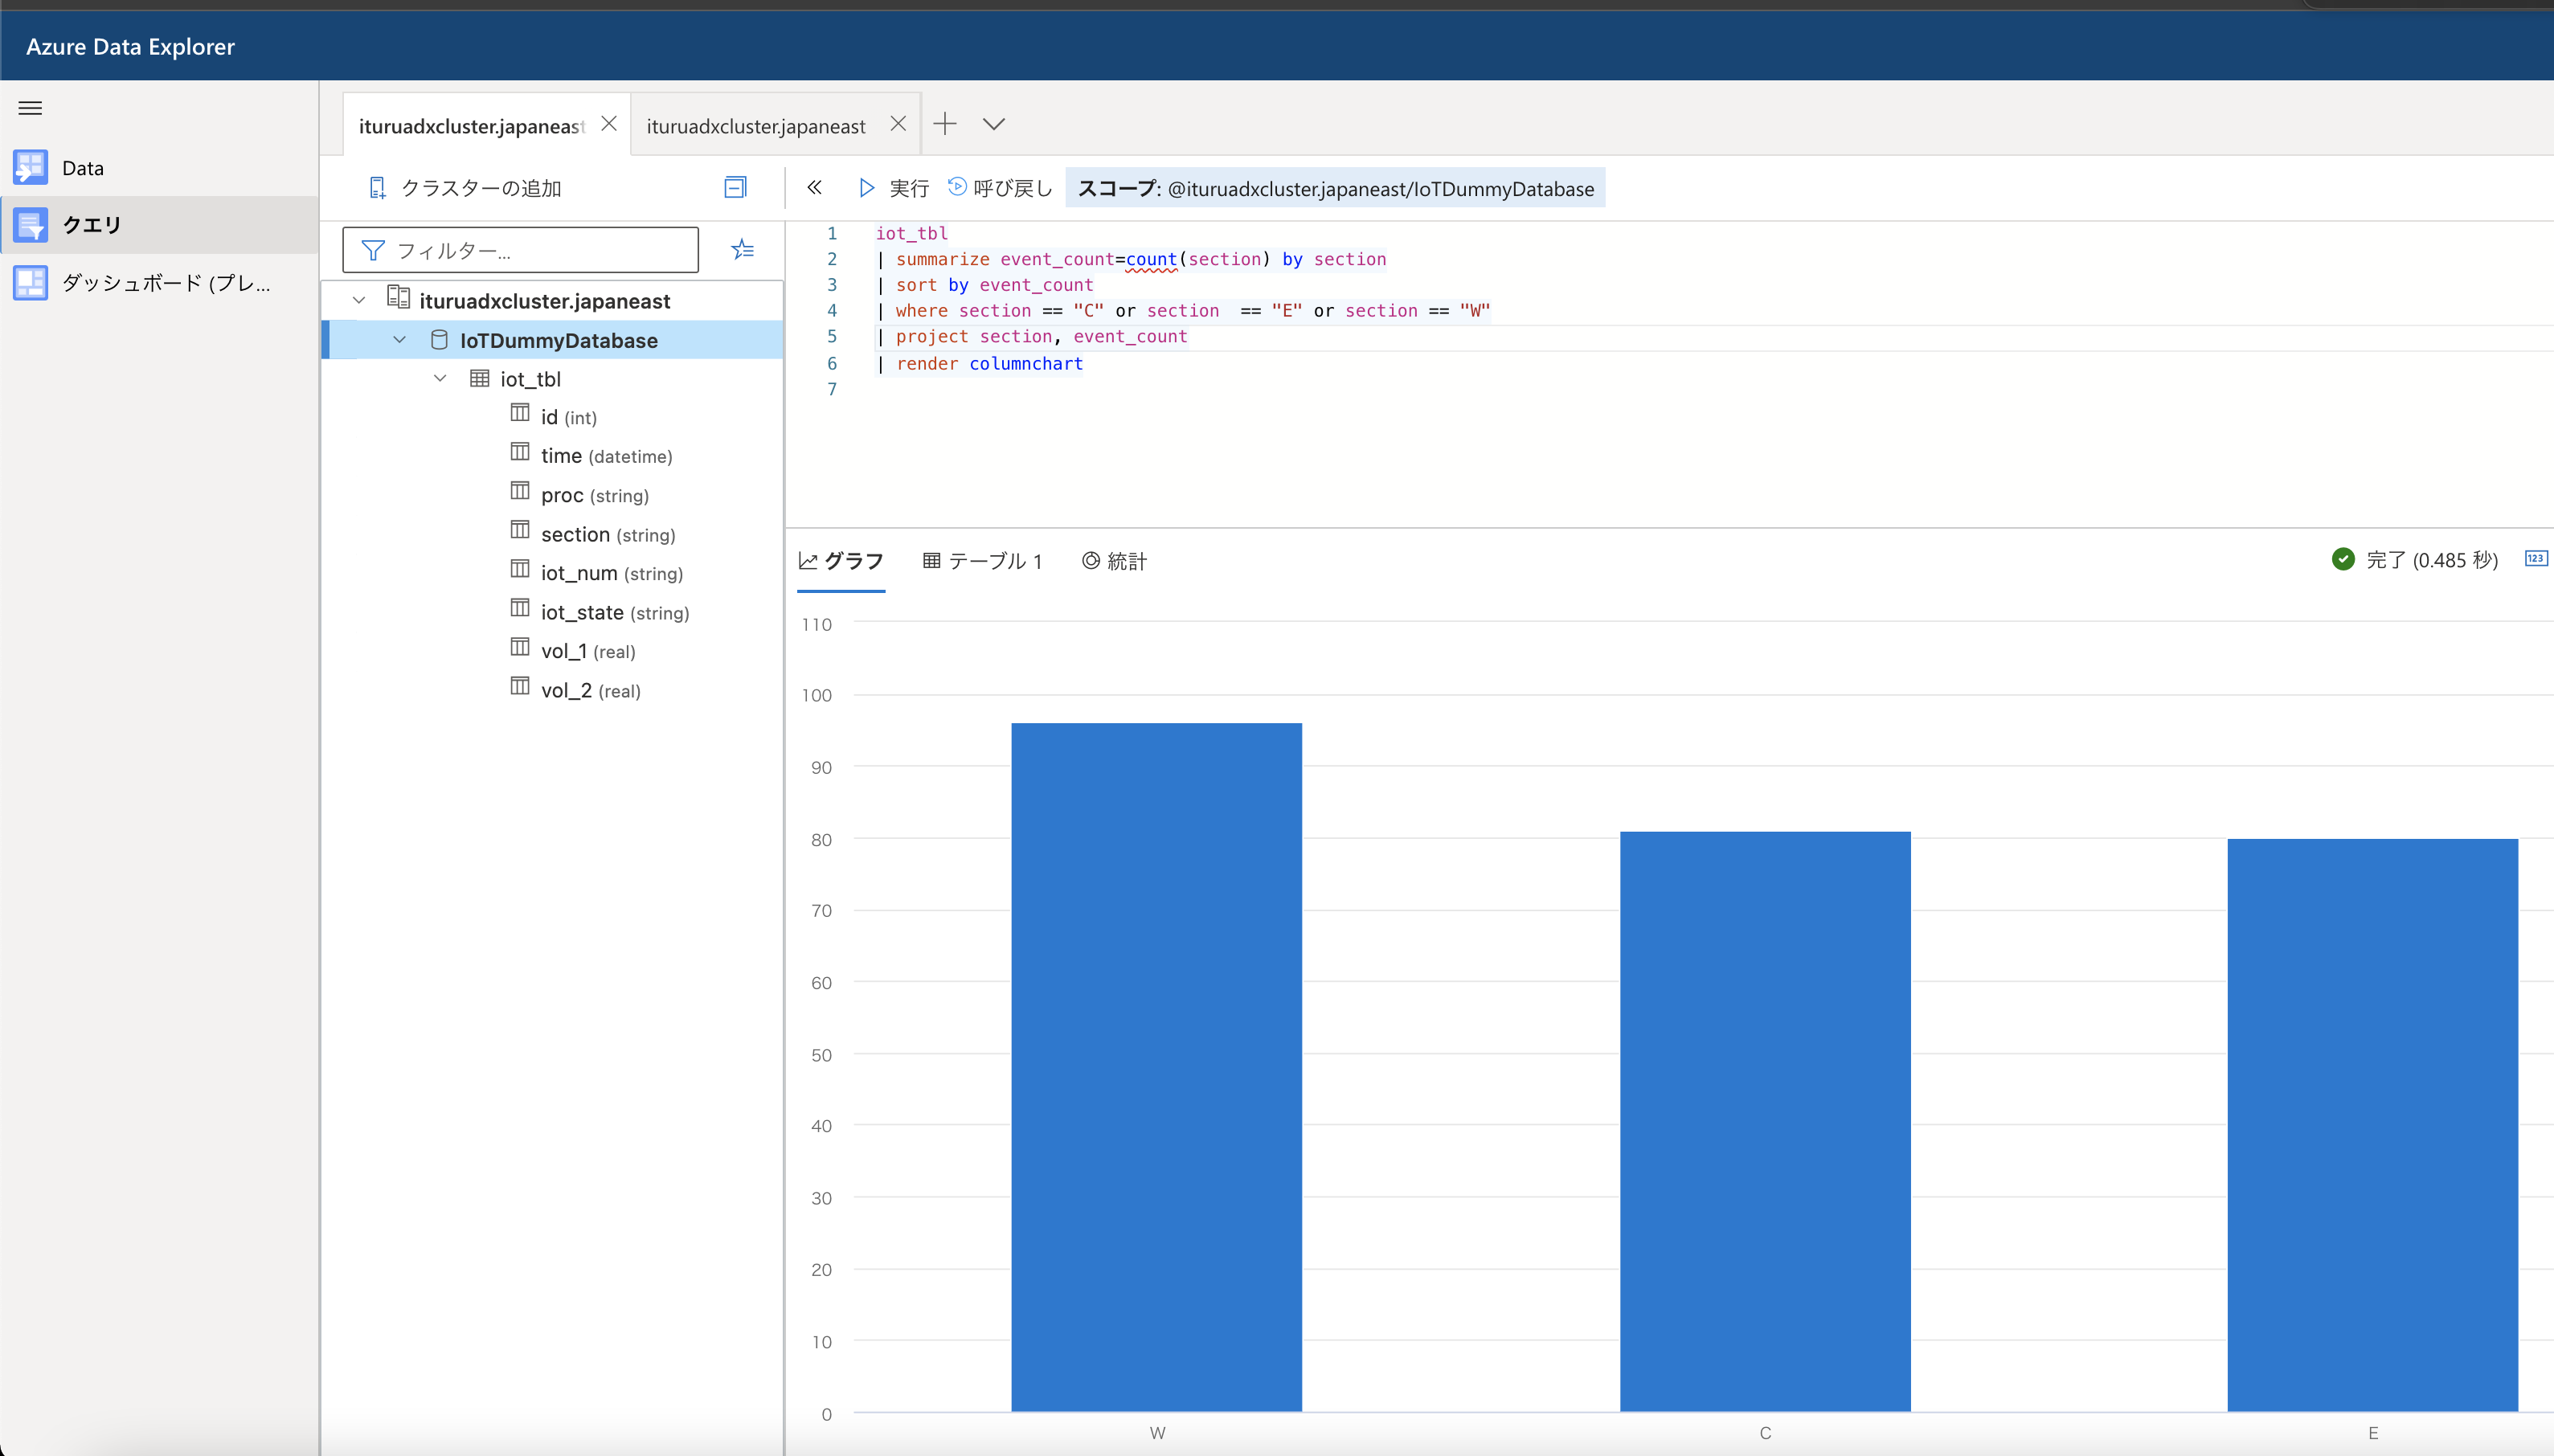Screen dimensions: 2554x1456
Task: Switch to the 統計 tab
Action: (1114, 561)
